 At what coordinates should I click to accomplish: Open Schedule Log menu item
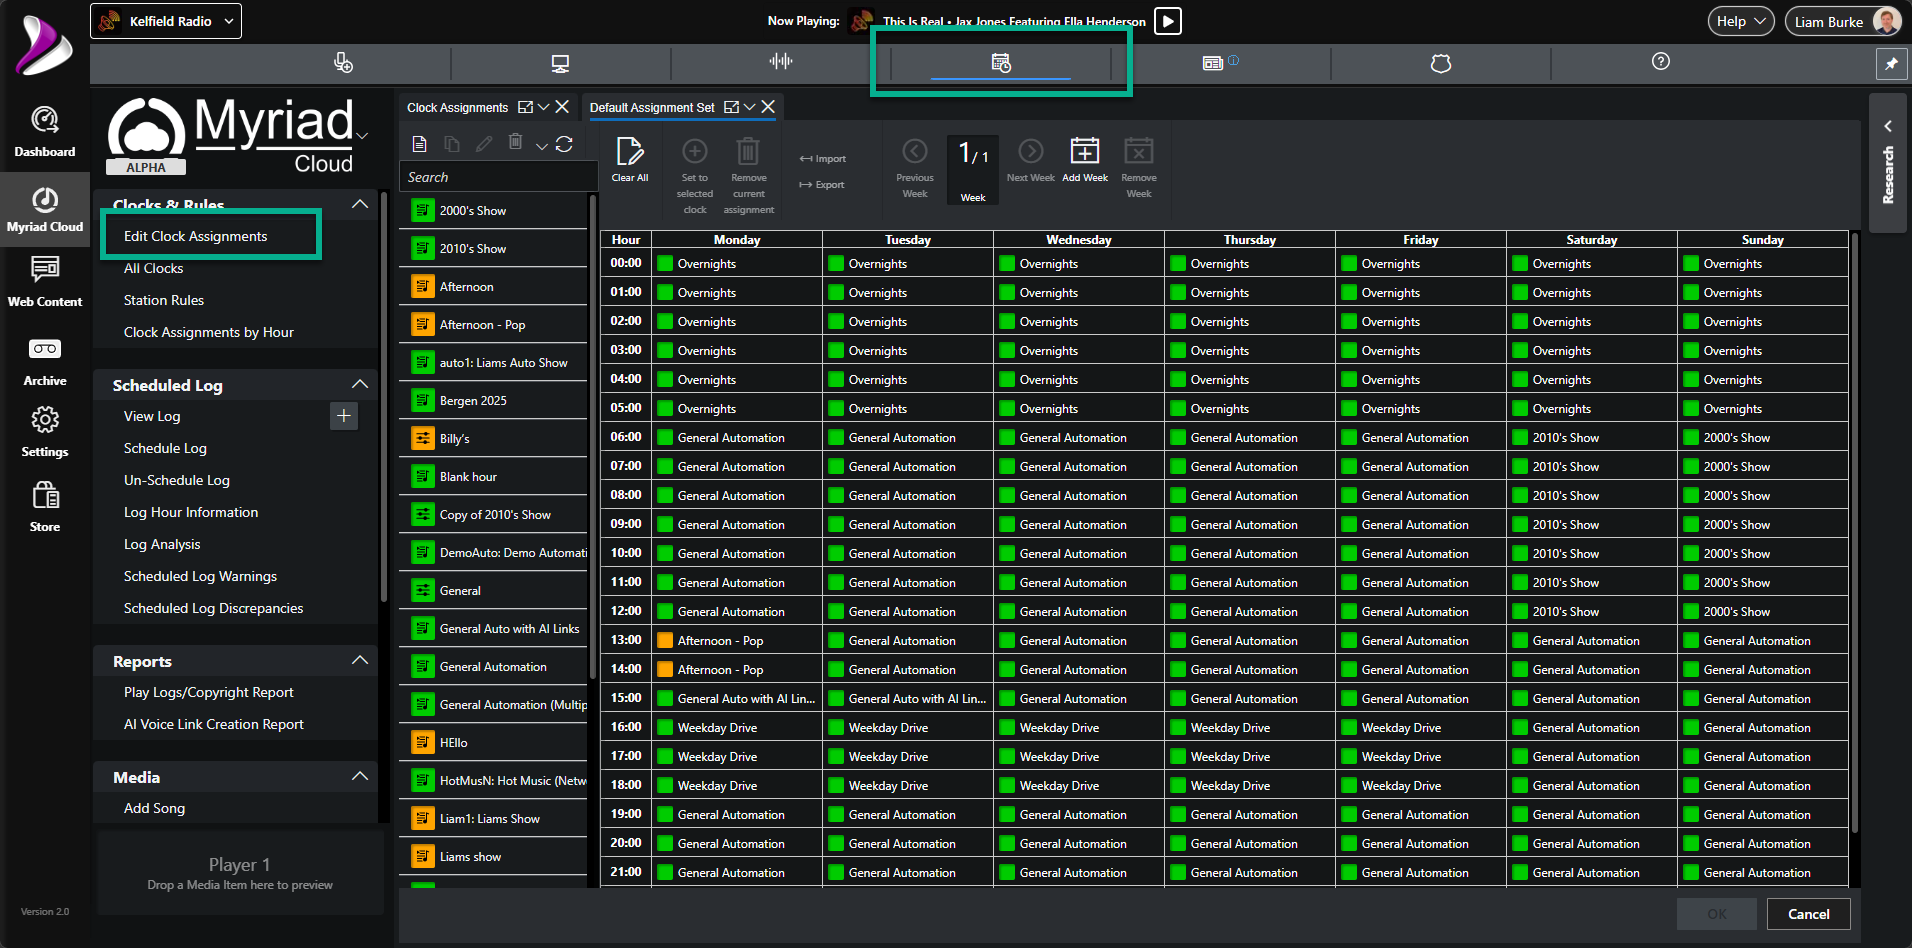[x=165, y=448]
